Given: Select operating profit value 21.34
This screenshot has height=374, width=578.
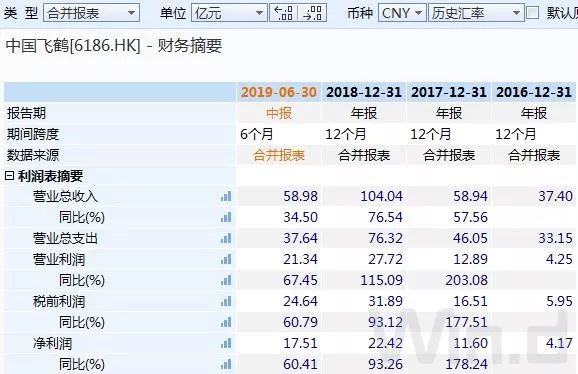Looking at the screenshot, I should [x=300, y=259].
